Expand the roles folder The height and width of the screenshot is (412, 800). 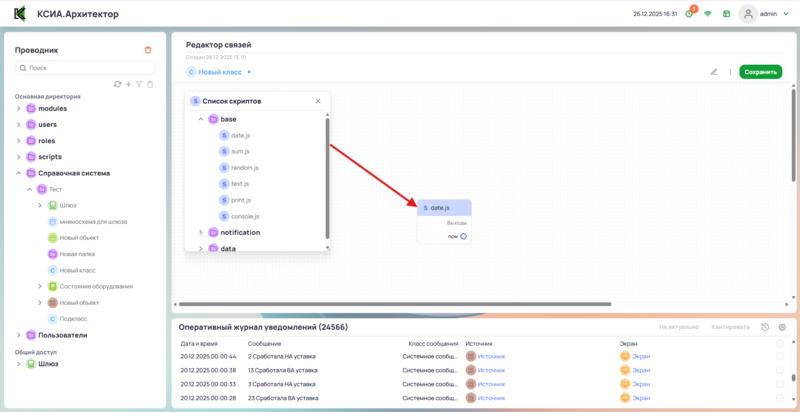coord(18,141)
